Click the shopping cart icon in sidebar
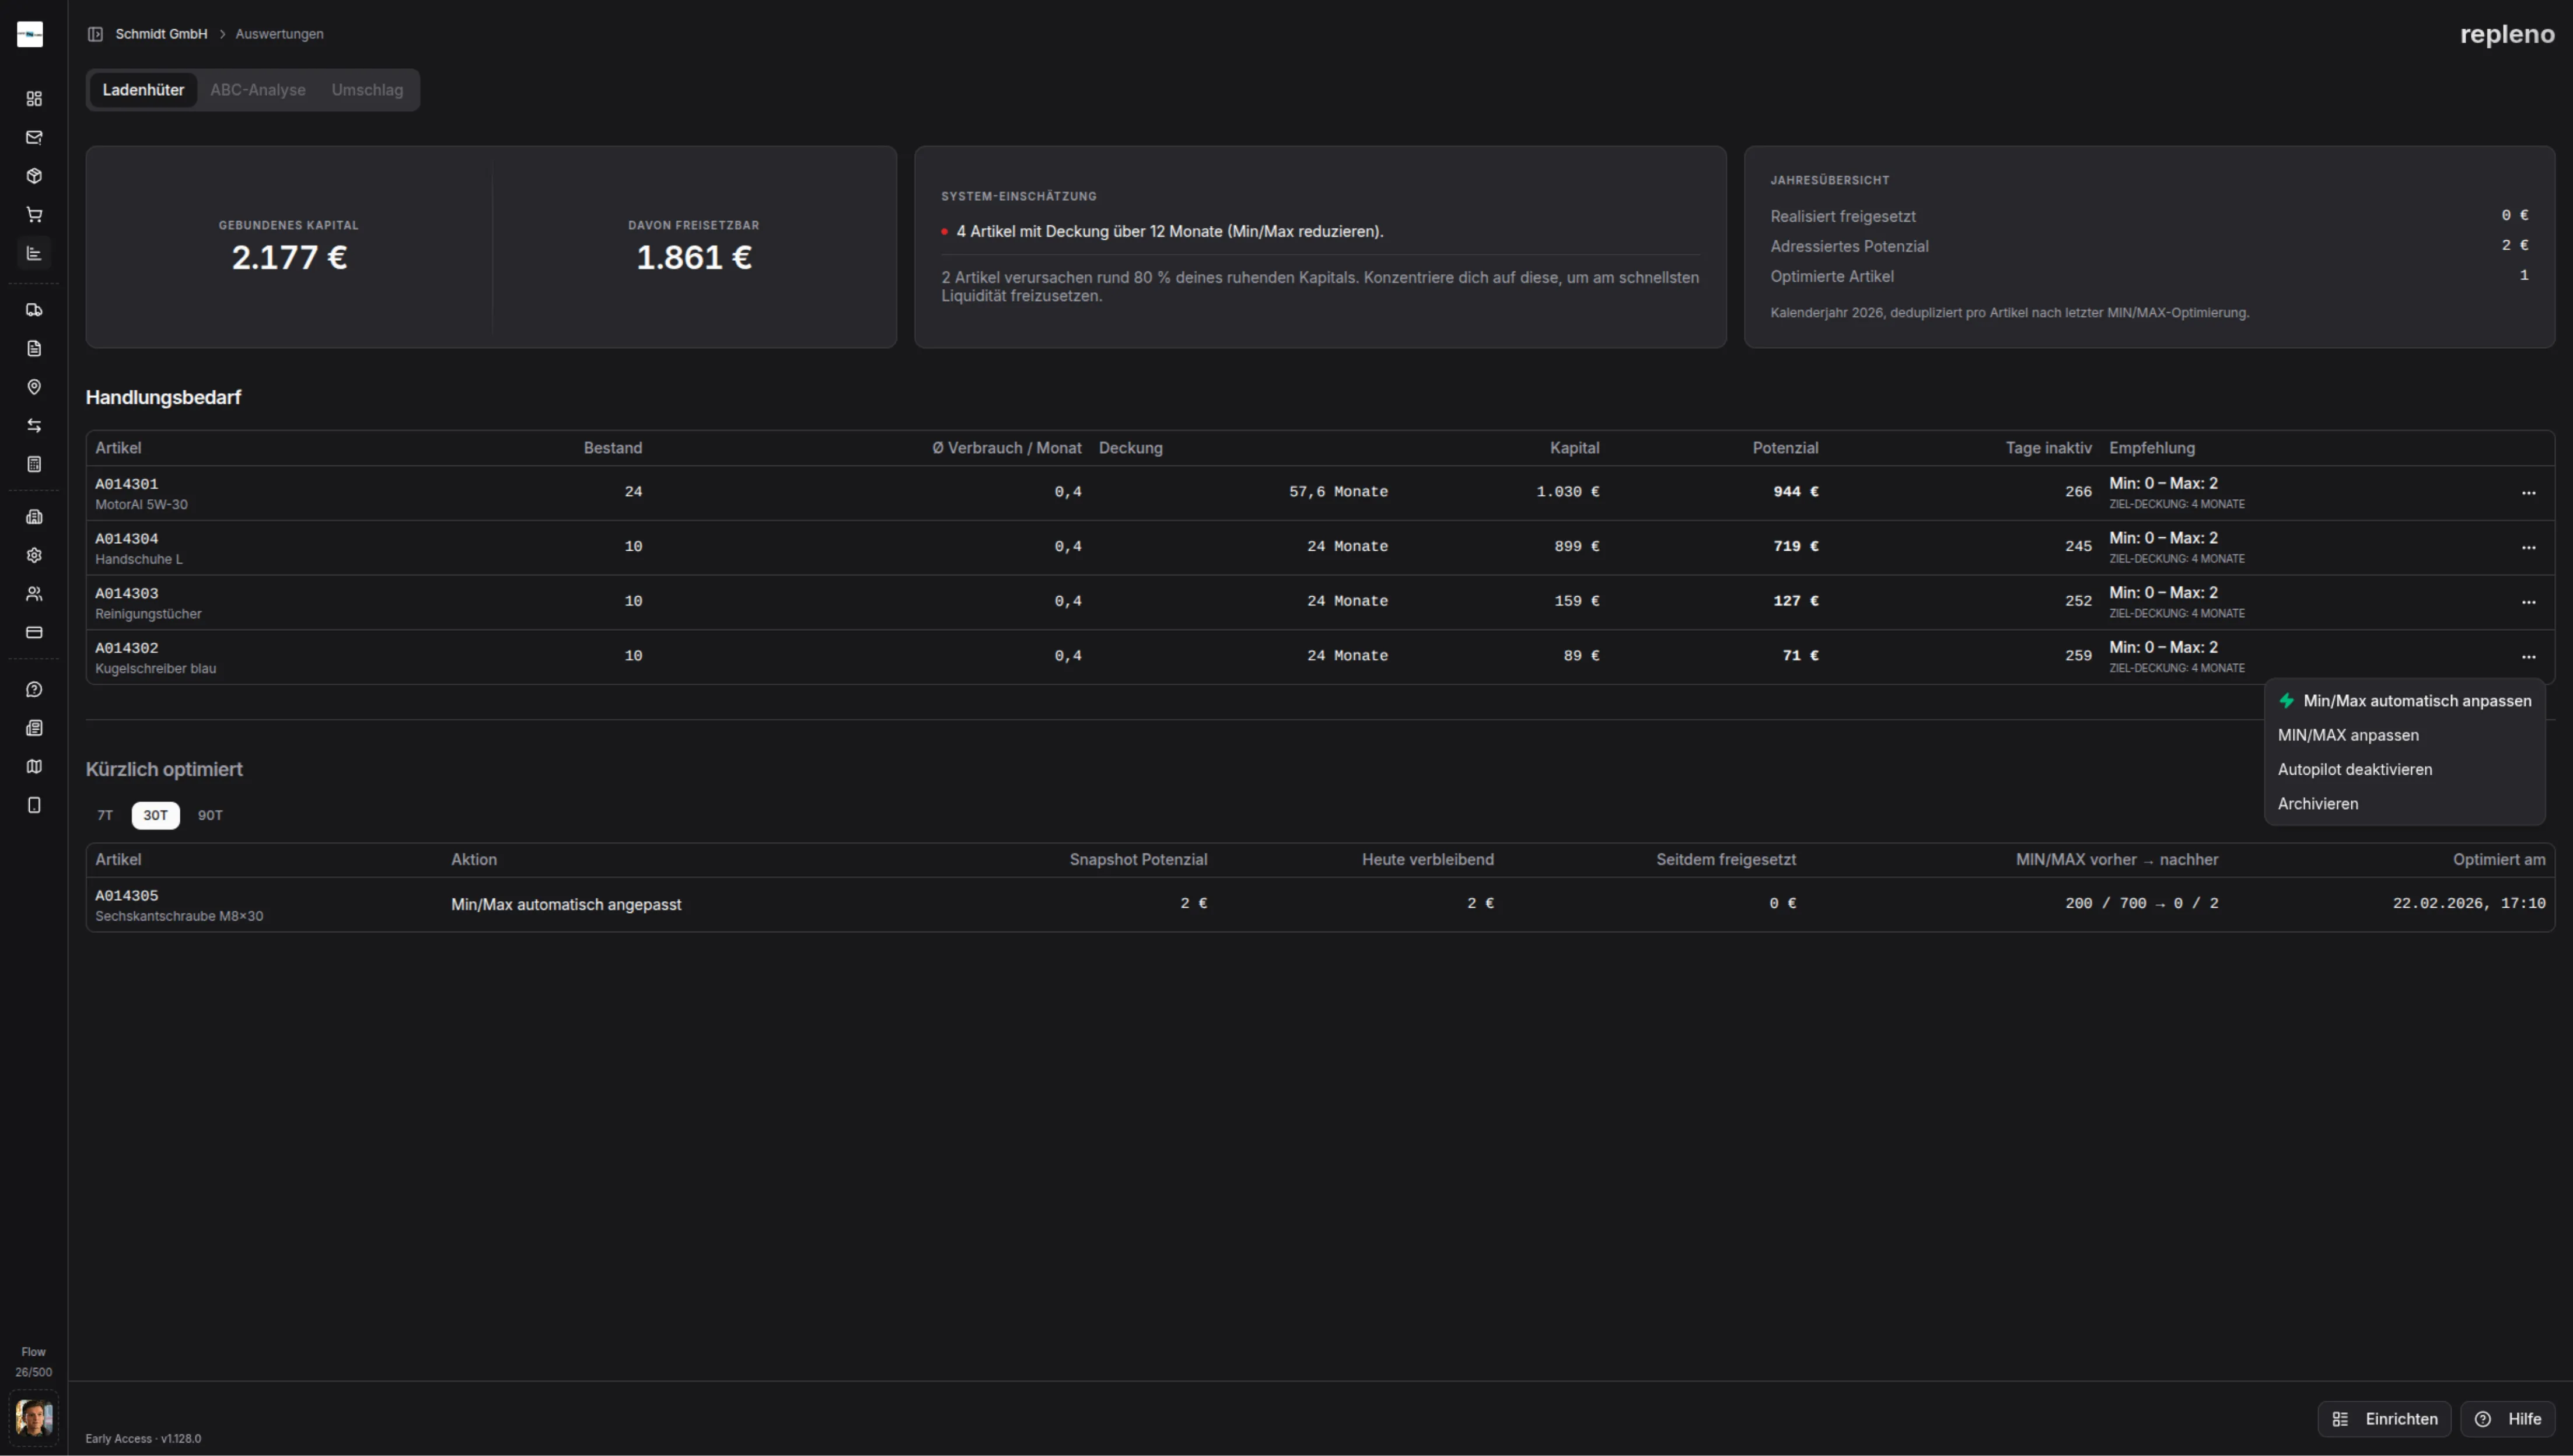 tap(34, 214)
